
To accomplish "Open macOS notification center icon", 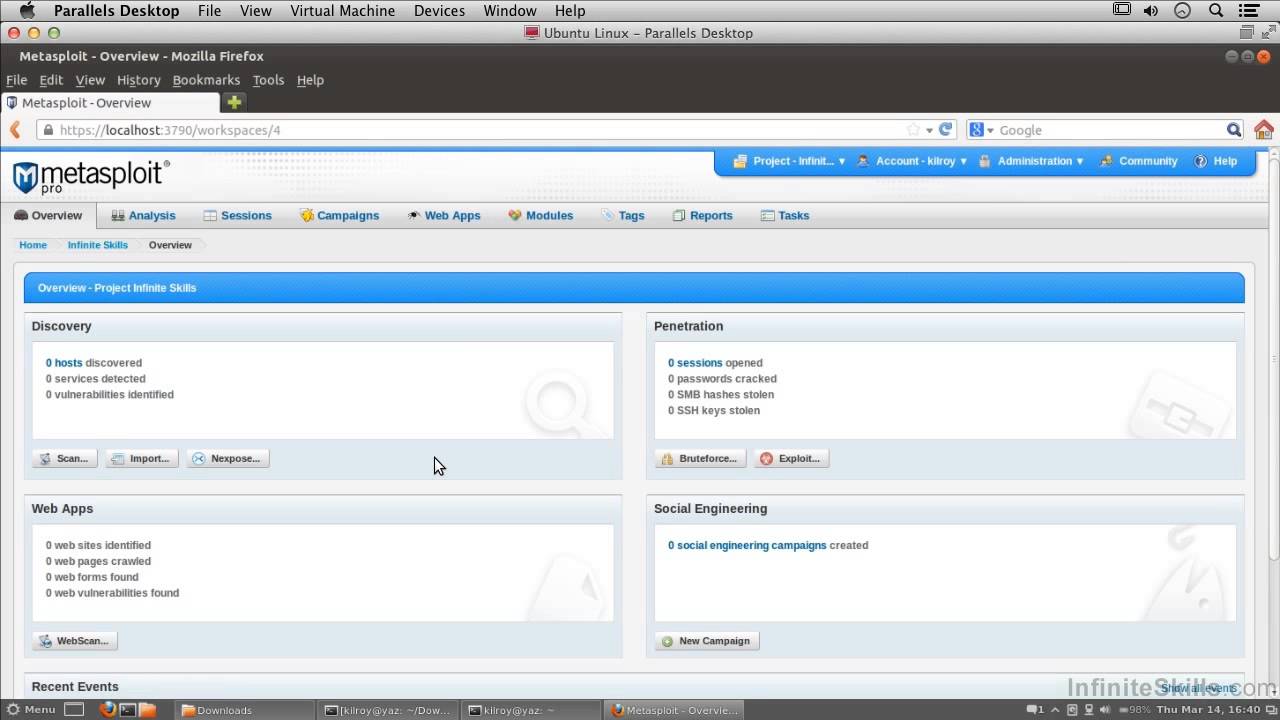I will [1250, 11].
